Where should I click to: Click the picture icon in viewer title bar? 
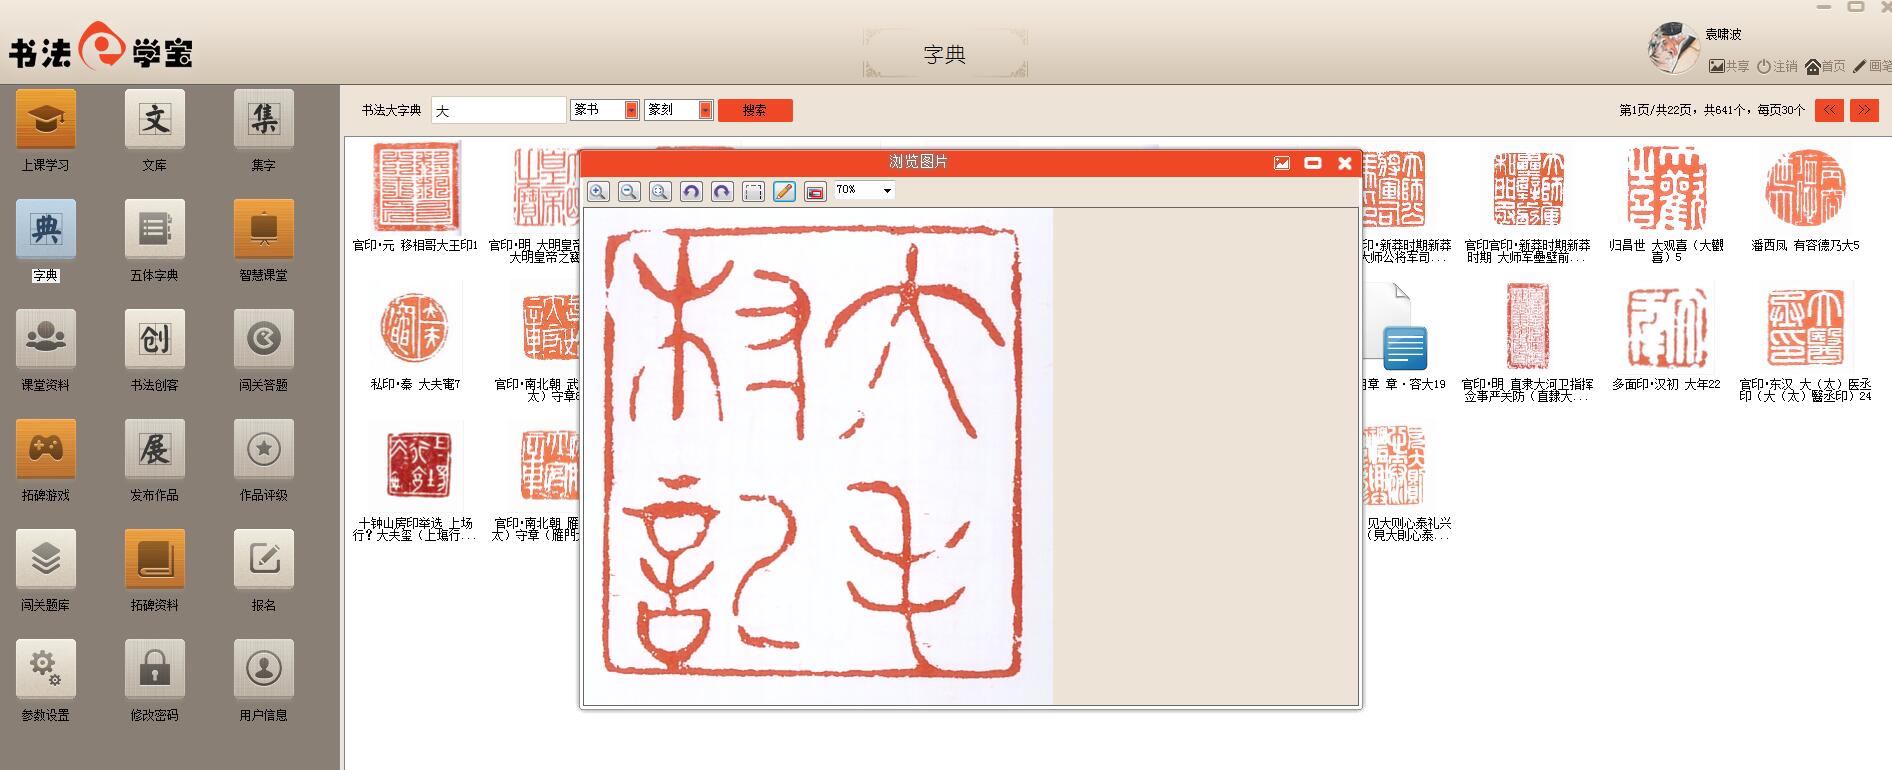pos(1282,163)
